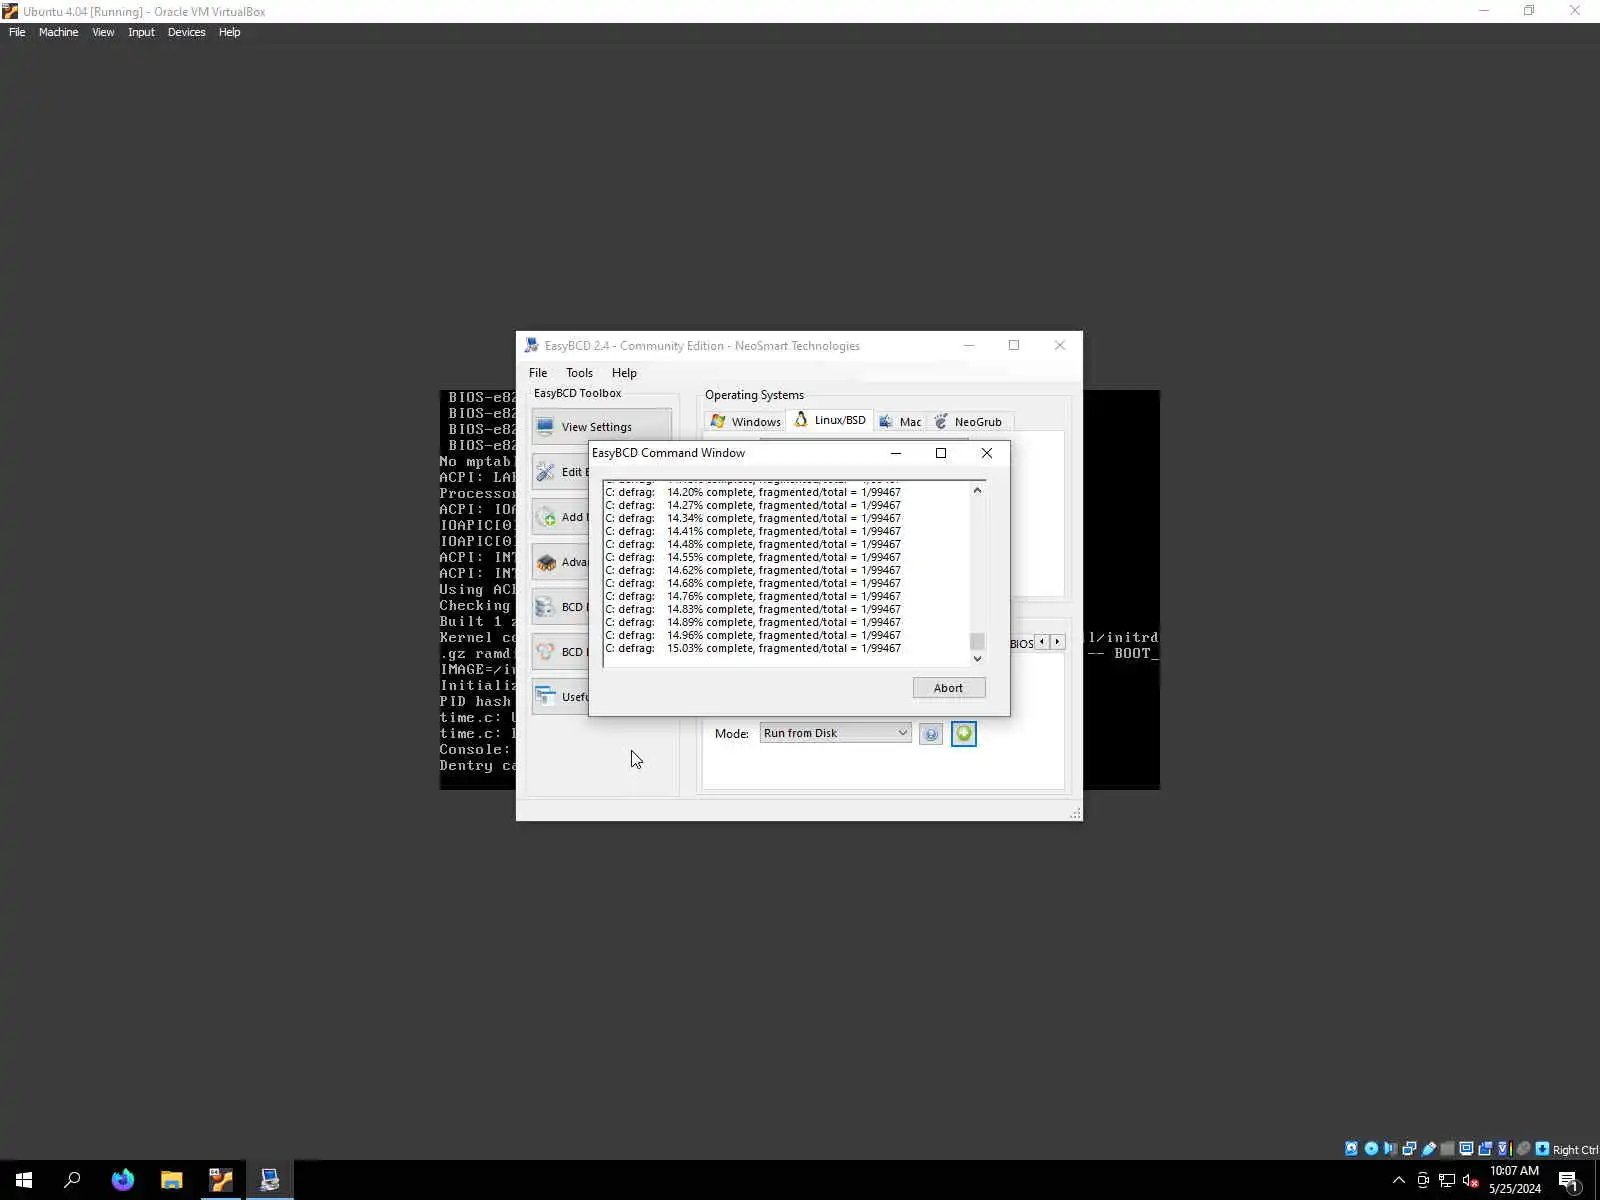The width and height of the screenshot is (1600, 1200).
Task: Open the EasyBCD Help menu
Action: coord(624,373)
